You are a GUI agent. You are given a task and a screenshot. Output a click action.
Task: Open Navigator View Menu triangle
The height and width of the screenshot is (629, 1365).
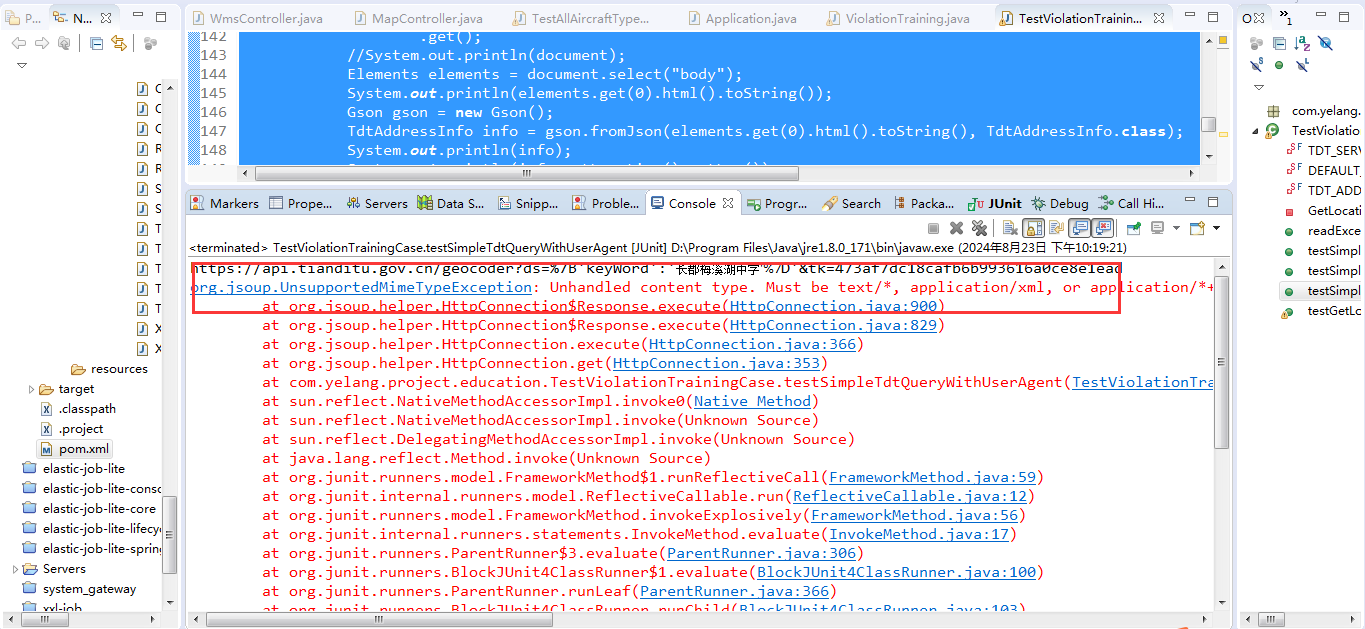tap(21, 66)
